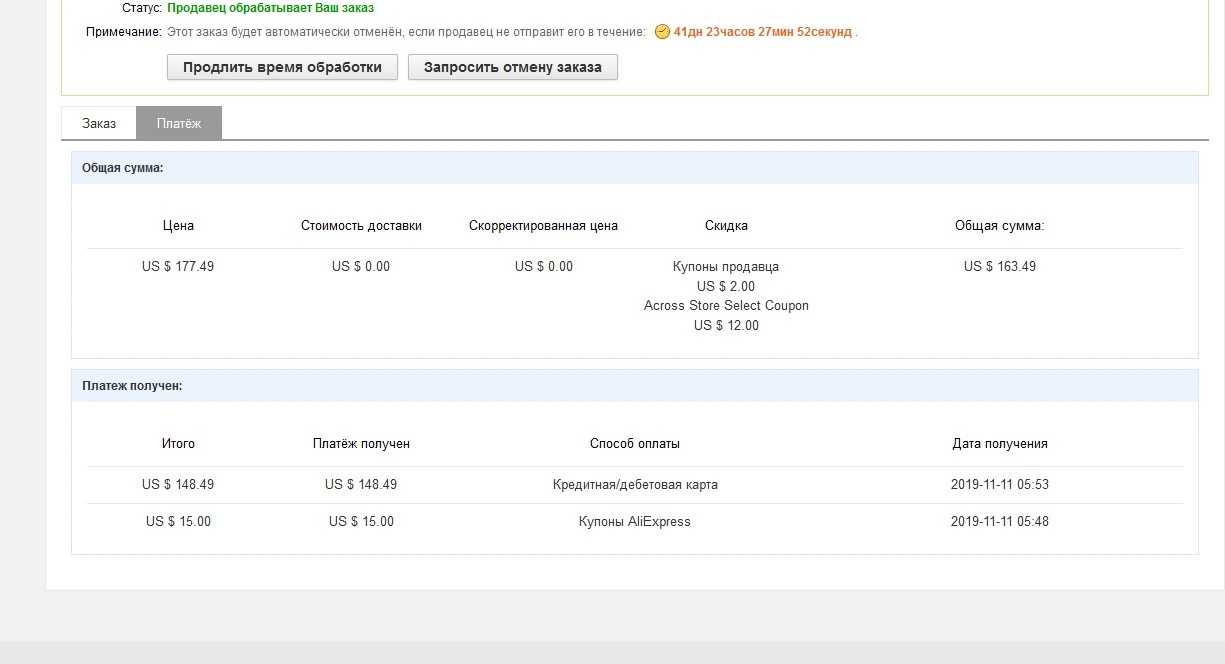Click the coupon value 'US $ 12.00'
Image resolution: width=1225 pixels, height=664 pixels.
pos(726,325)
